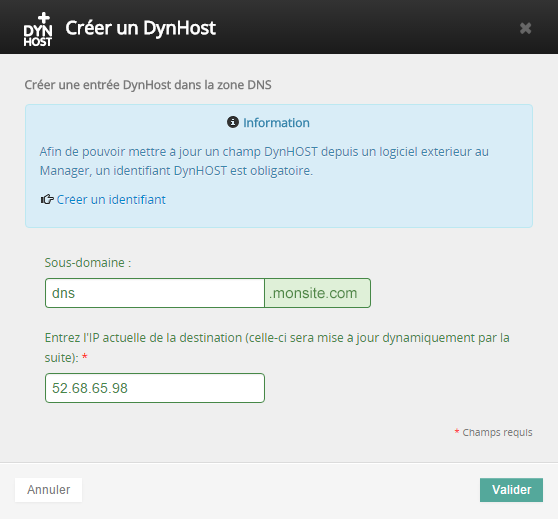Viewport: 558px width, 519px height.
Task: Click the .monsite.com domain suffix box
Action: tap(317, 293)
